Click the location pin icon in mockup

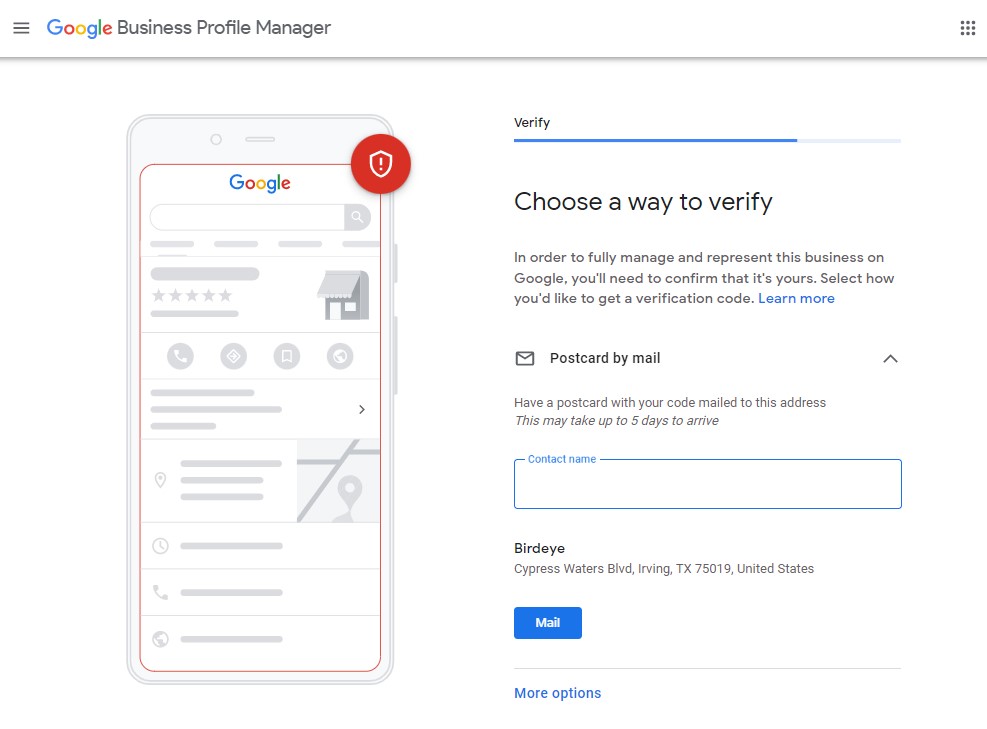(x=161, y=480)
